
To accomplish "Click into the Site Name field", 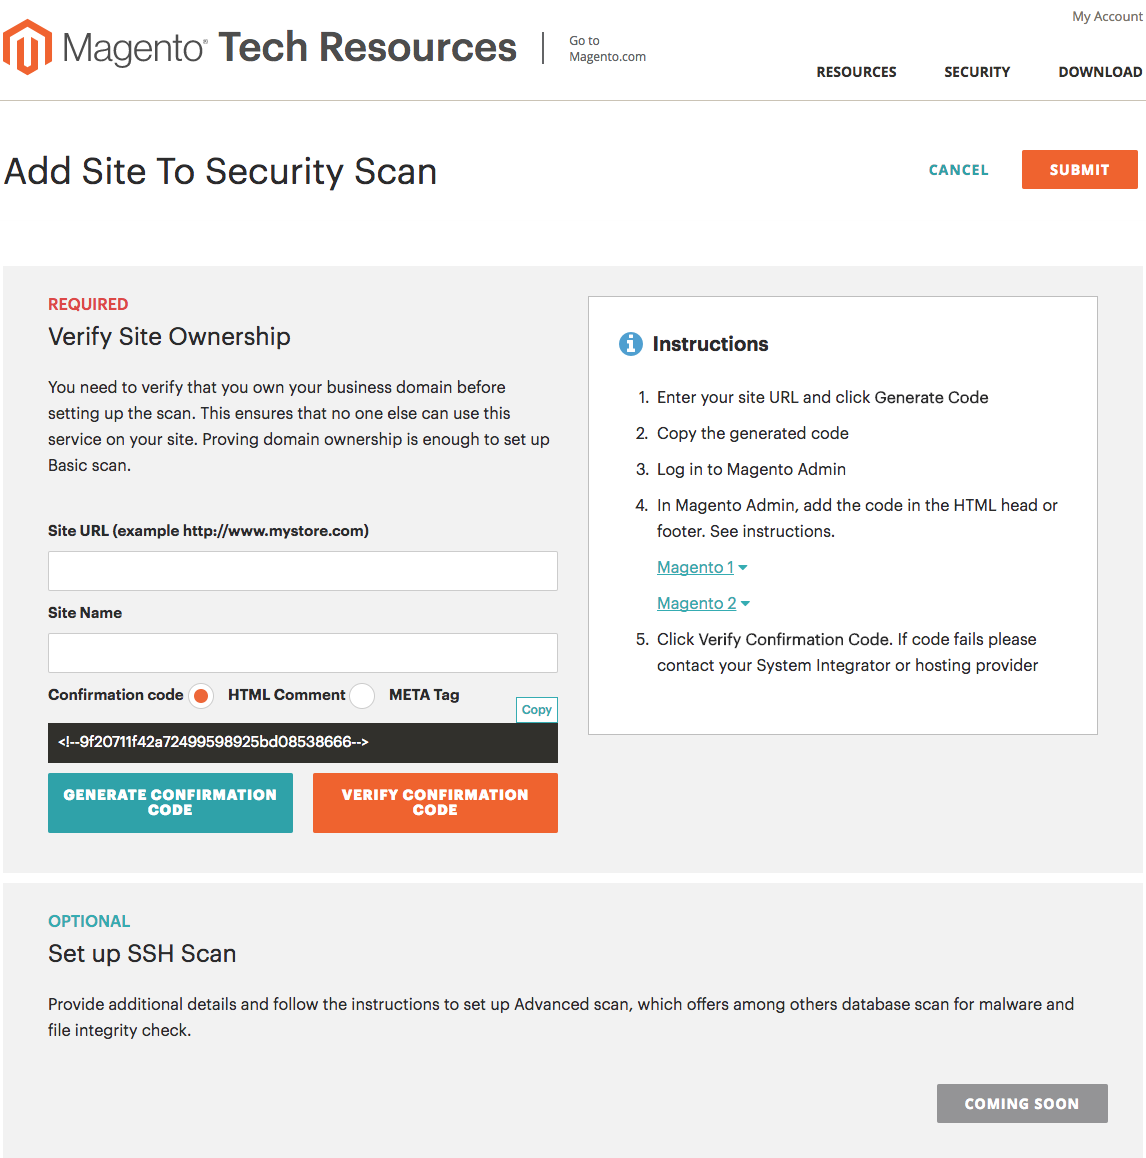I will pos(303,653).
